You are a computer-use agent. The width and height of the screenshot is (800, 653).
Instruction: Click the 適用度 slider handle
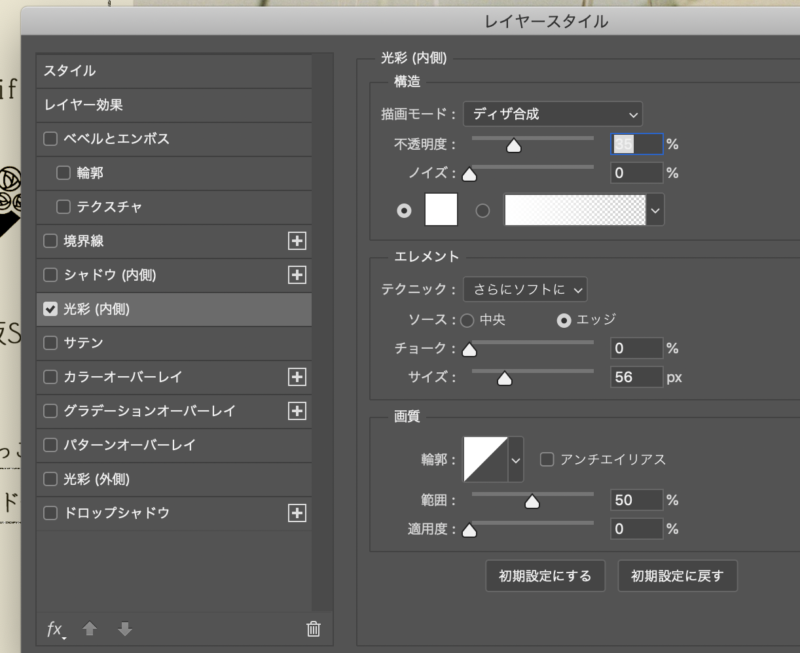point(469,531)
